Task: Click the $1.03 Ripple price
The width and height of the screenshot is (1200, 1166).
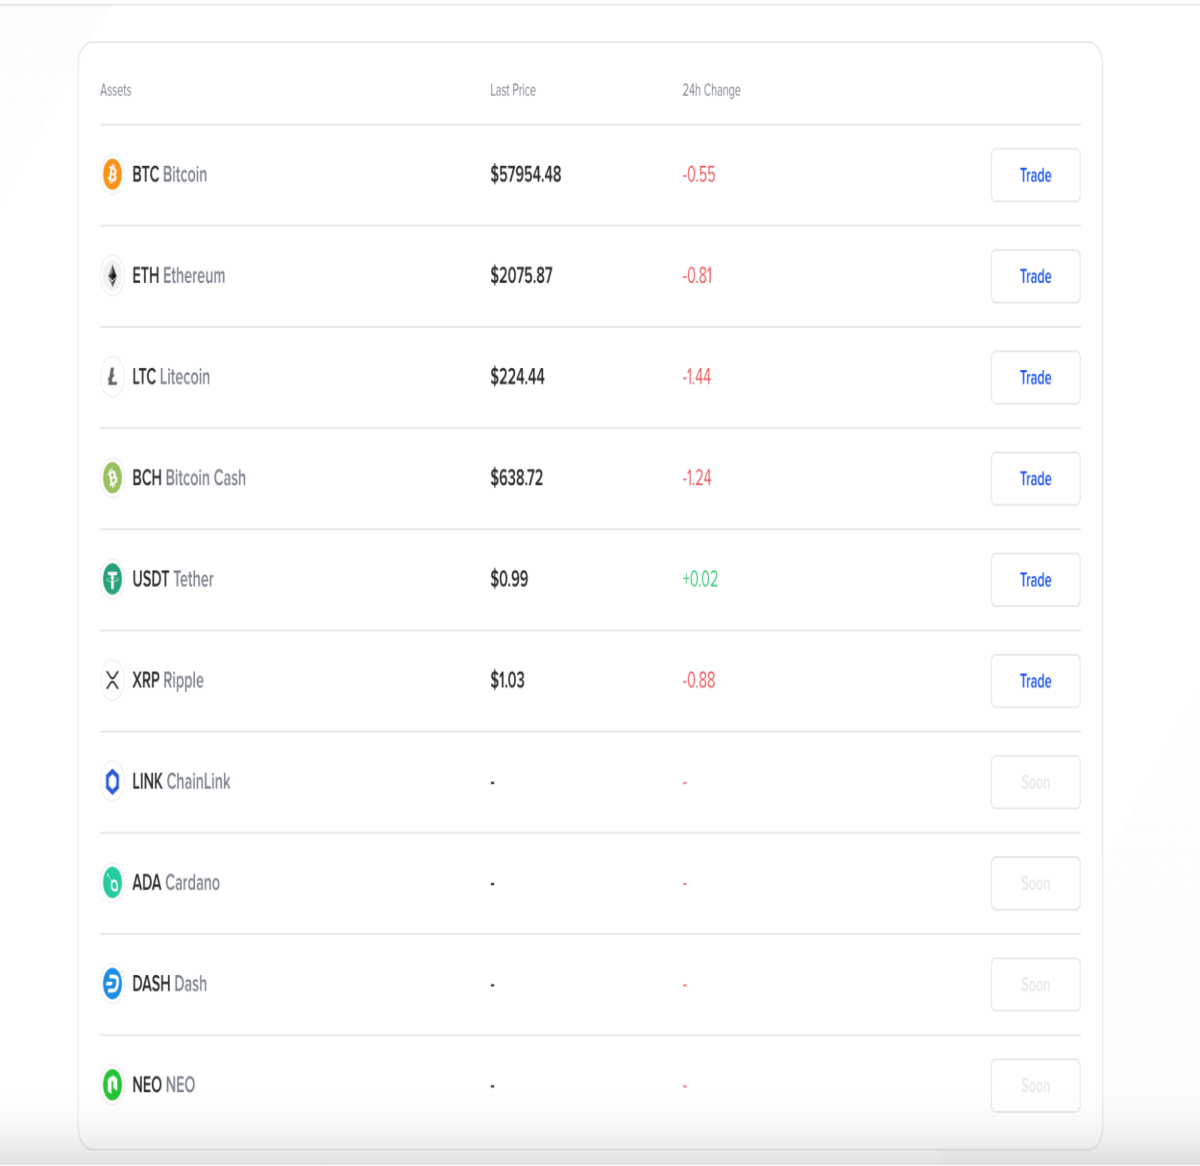Action: [x=507, y=680]
